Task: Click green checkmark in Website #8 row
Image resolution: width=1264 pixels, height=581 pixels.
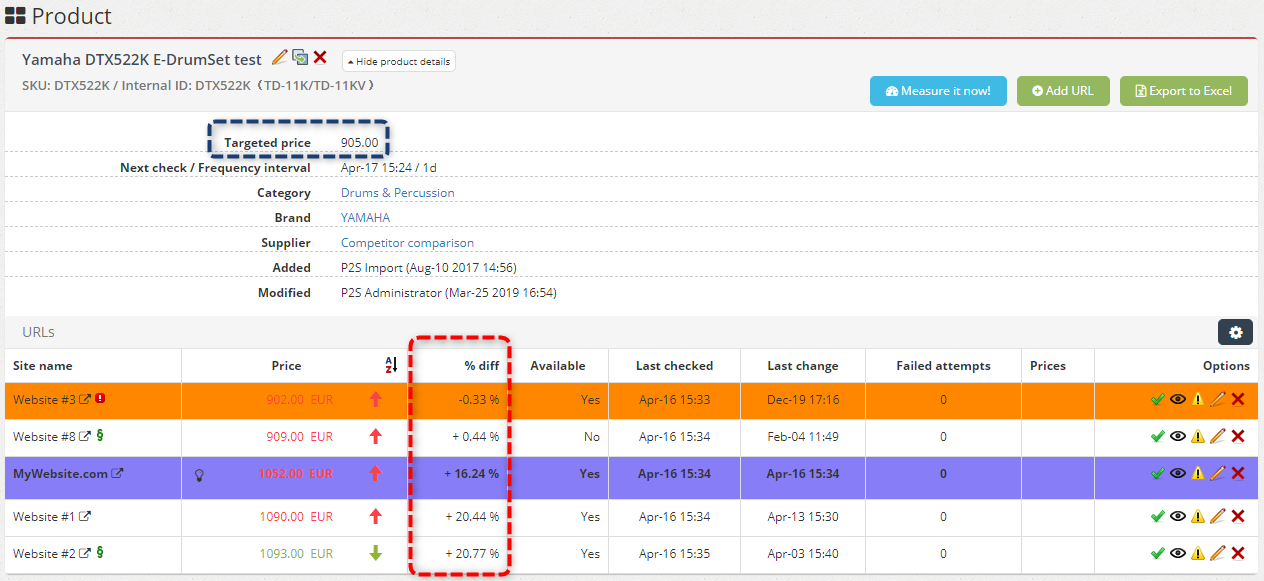Action: click(x=1158, y=436)
